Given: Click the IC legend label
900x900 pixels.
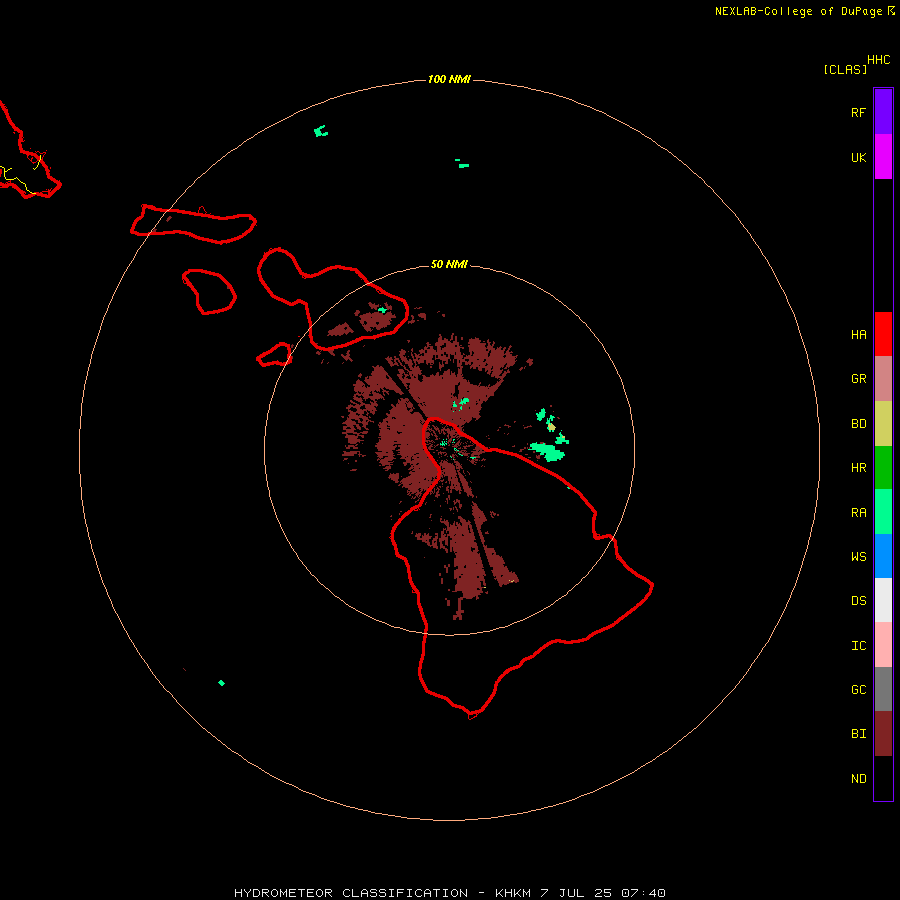Looking at the screenshot, I should [x=858, y=646].
